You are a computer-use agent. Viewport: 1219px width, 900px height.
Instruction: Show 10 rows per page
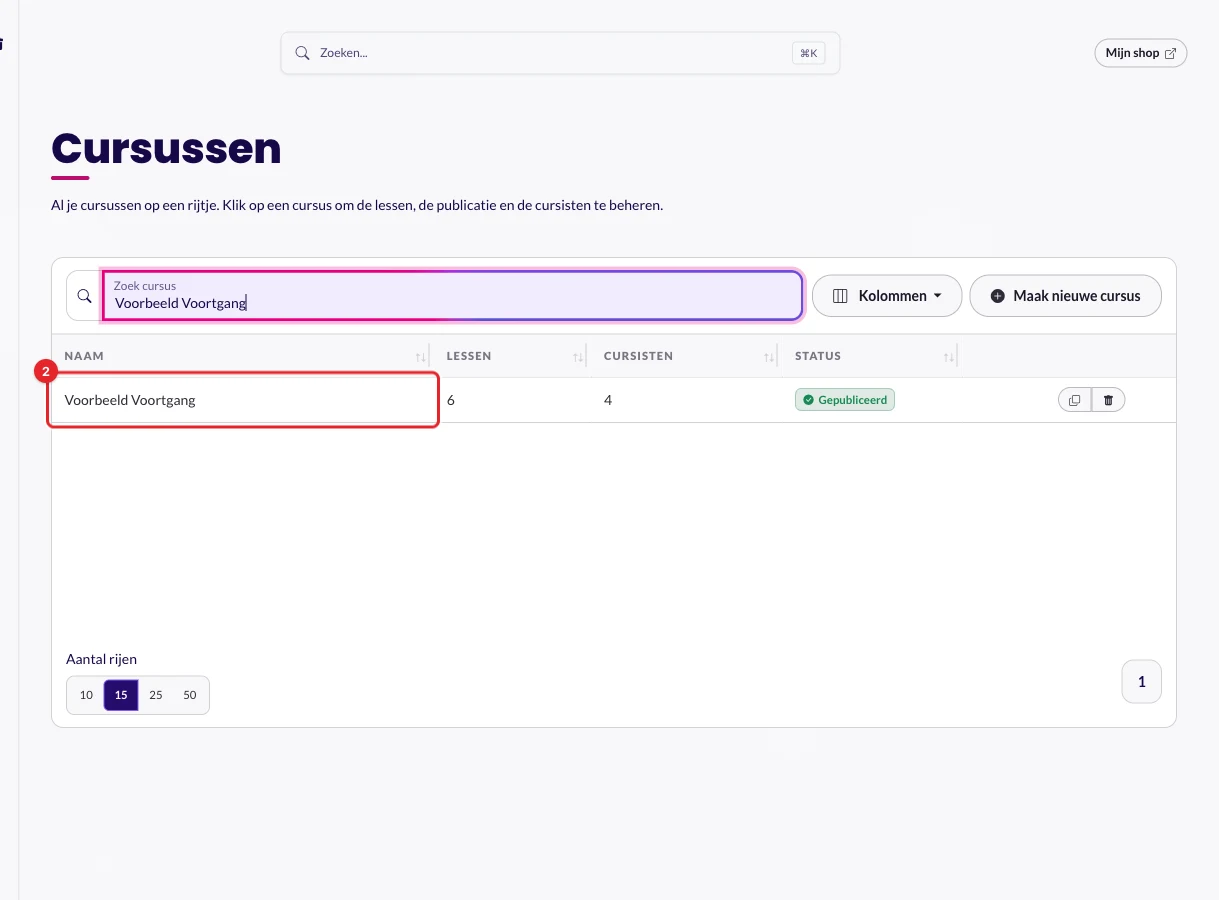(x=86, y=695)
